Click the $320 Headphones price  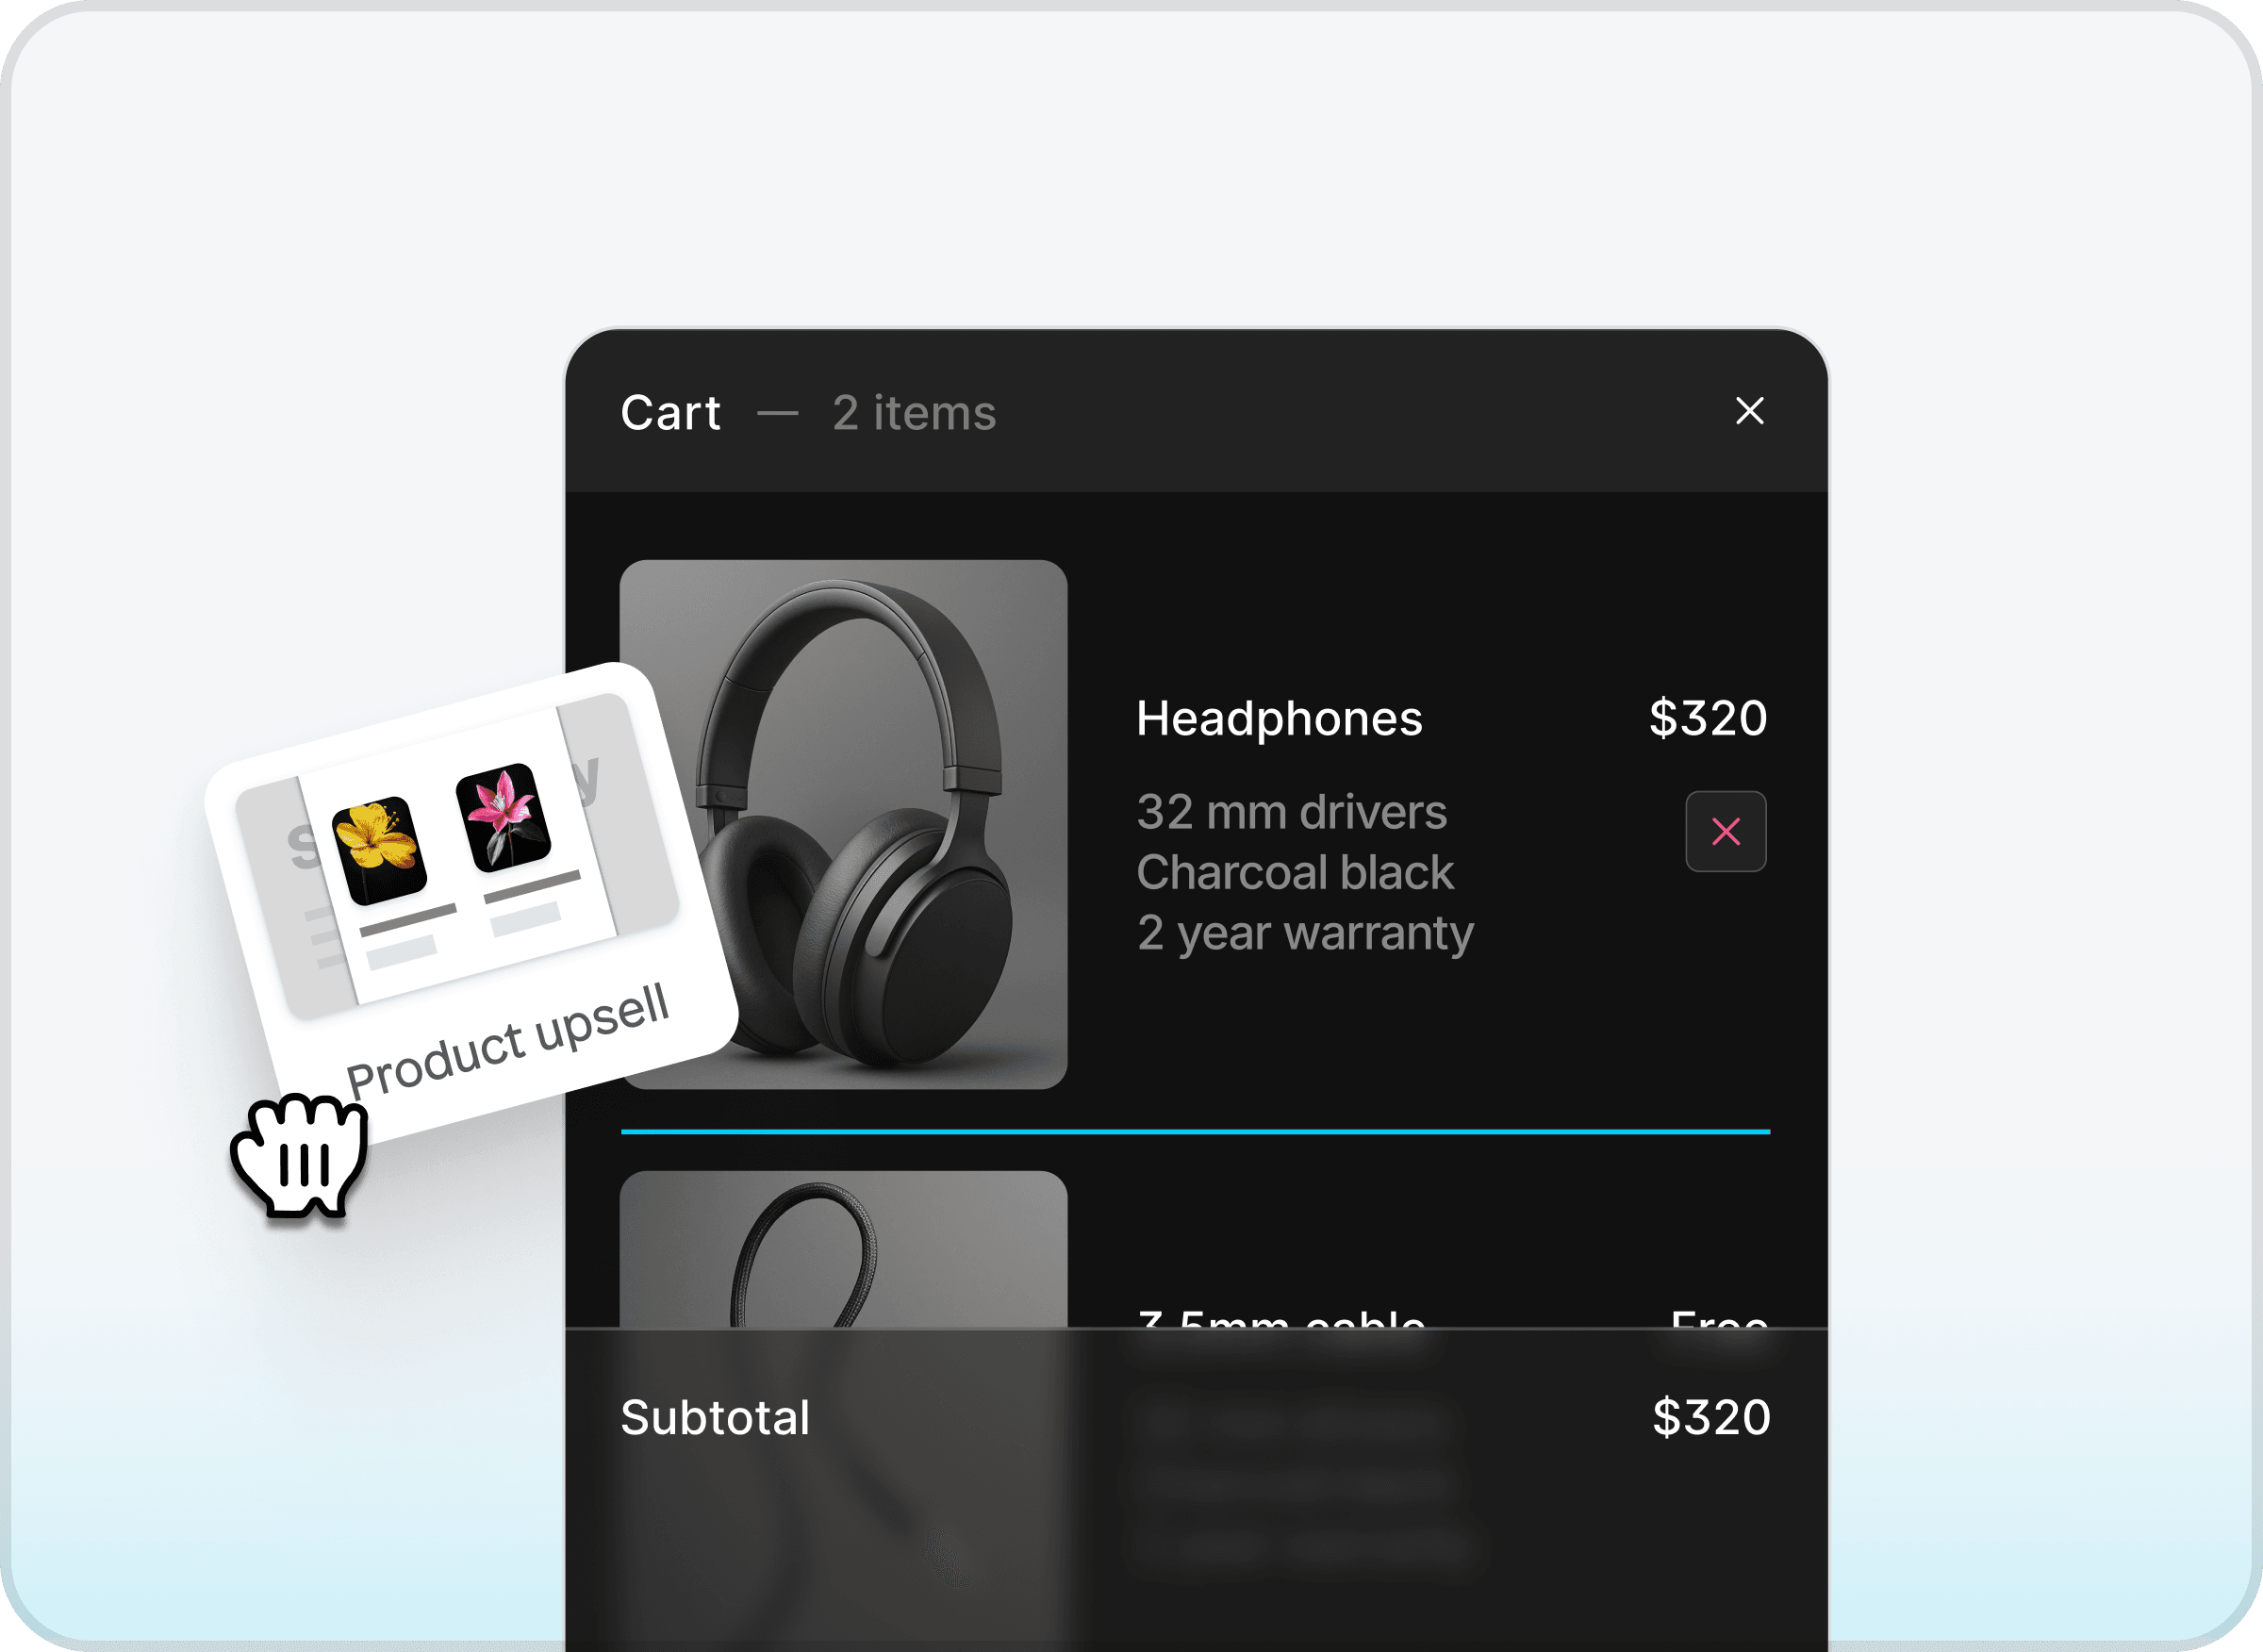click(x=1708, y=718)
